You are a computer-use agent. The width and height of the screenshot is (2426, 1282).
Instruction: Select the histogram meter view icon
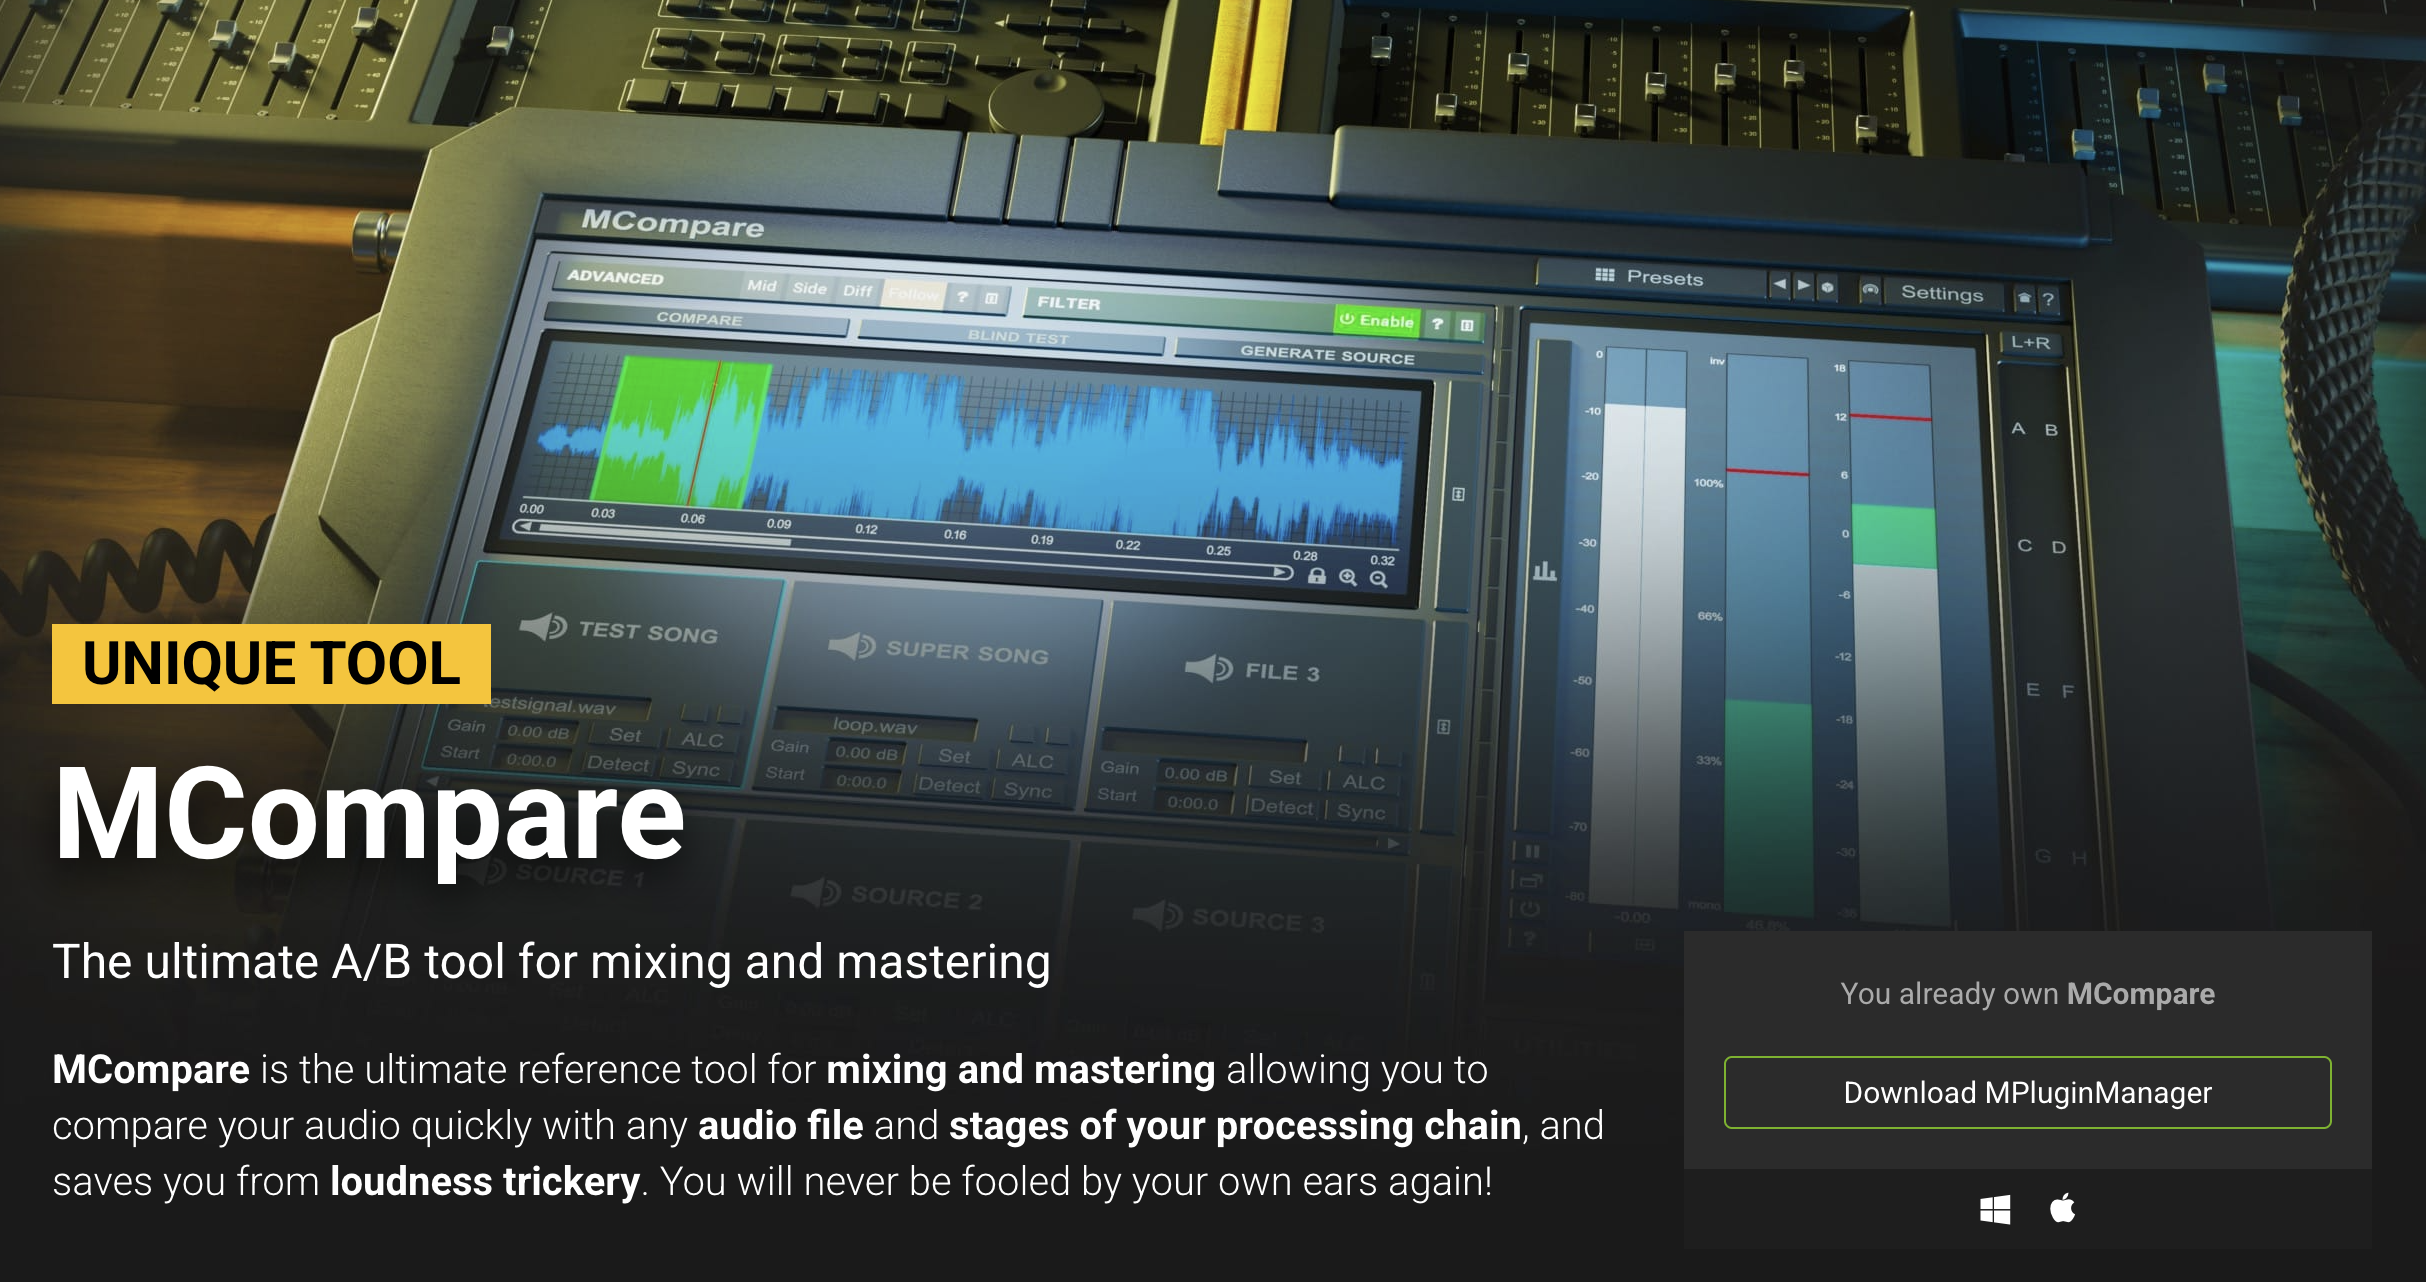pos(1545,569)
